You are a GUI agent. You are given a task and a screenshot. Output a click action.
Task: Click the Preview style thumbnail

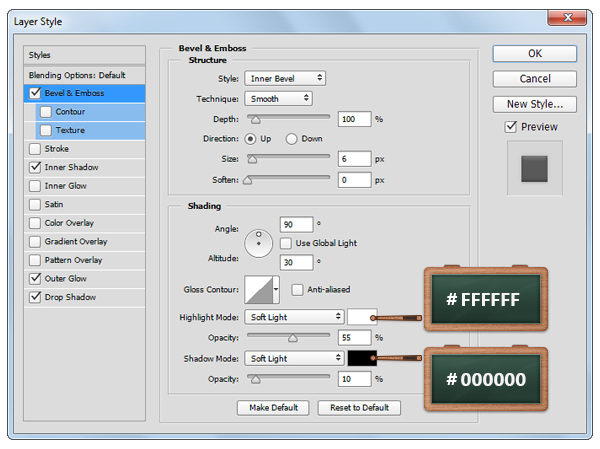point(534,168)
